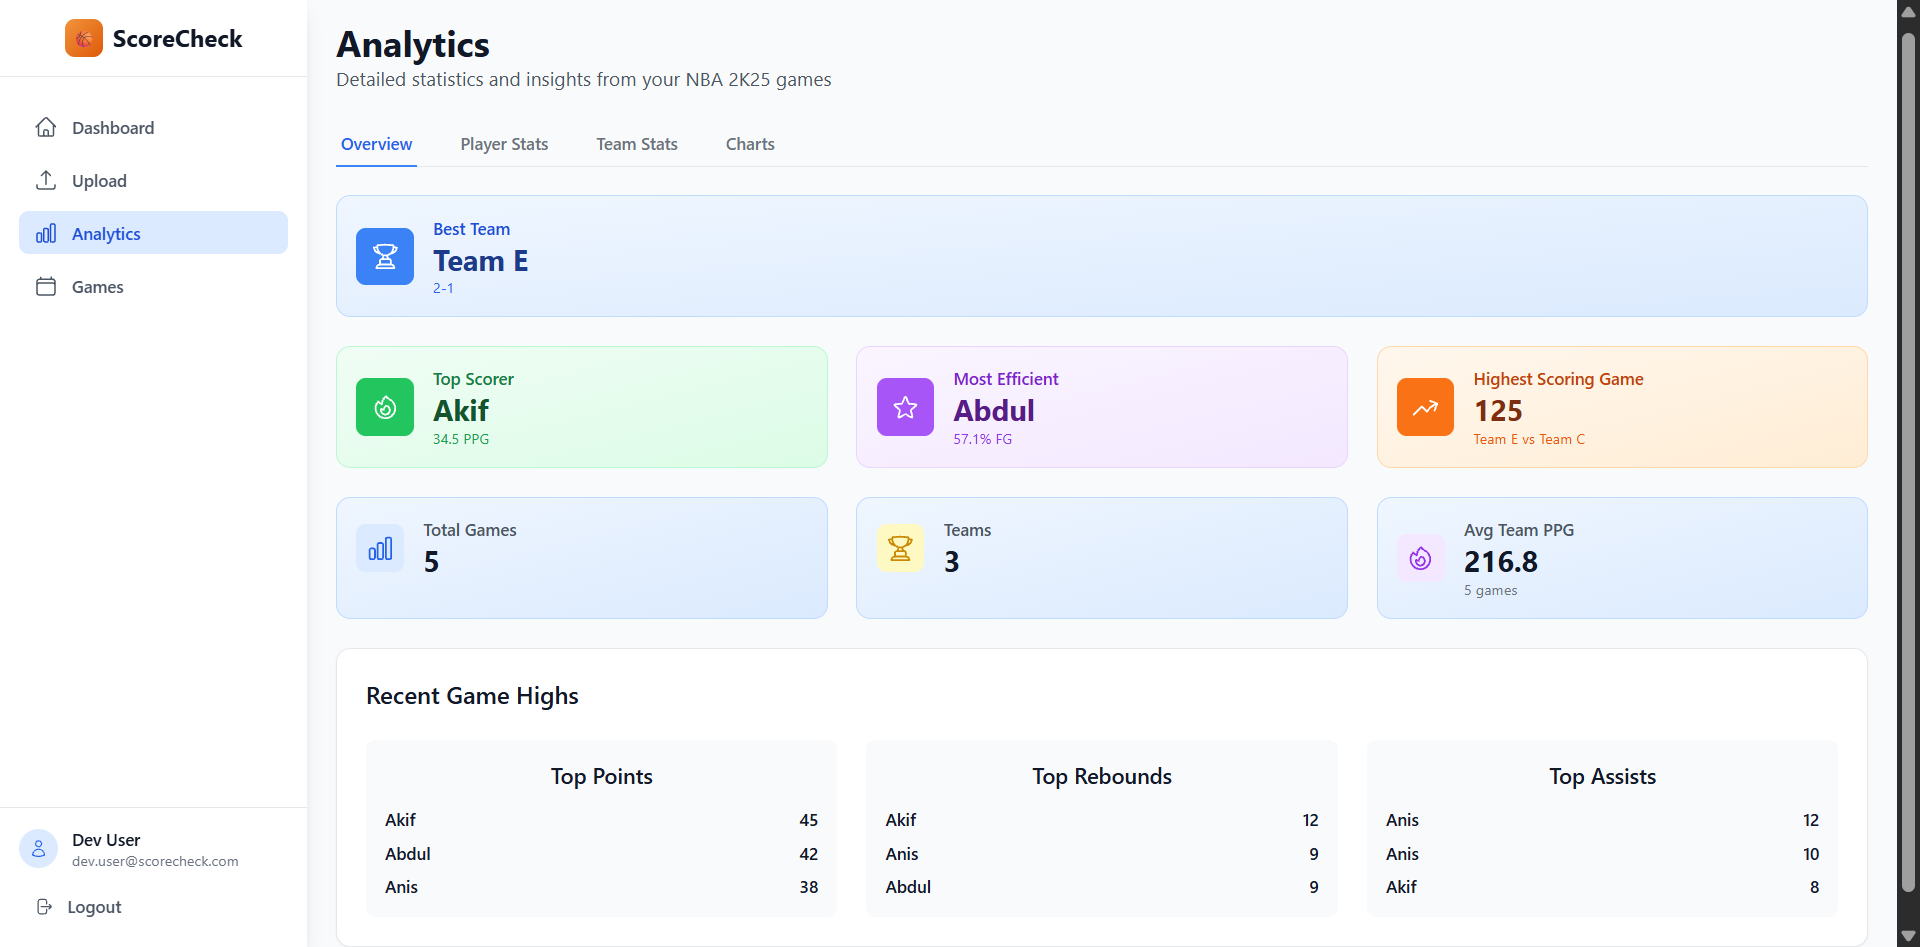
Task: Click the green flame Top Scorer icon
Action: coord(385,407)
